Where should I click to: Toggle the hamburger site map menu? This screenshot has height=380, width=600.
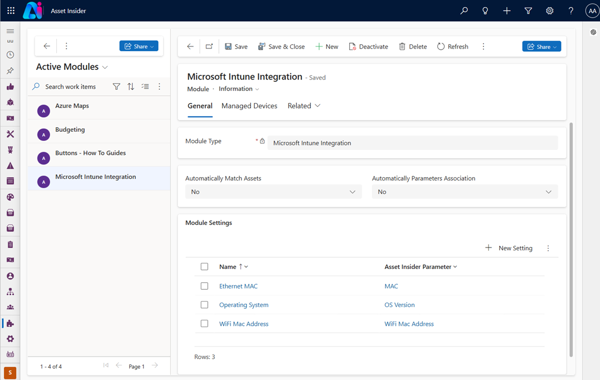click(x=10, y=31)
